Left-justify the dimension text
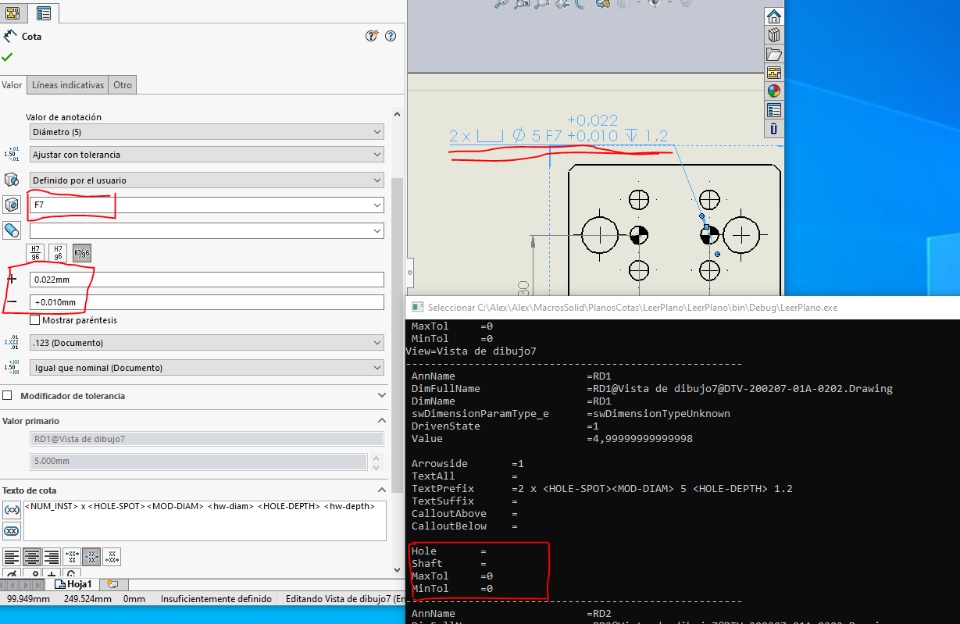The image size is (960, 624). click(x=12, y=556)
